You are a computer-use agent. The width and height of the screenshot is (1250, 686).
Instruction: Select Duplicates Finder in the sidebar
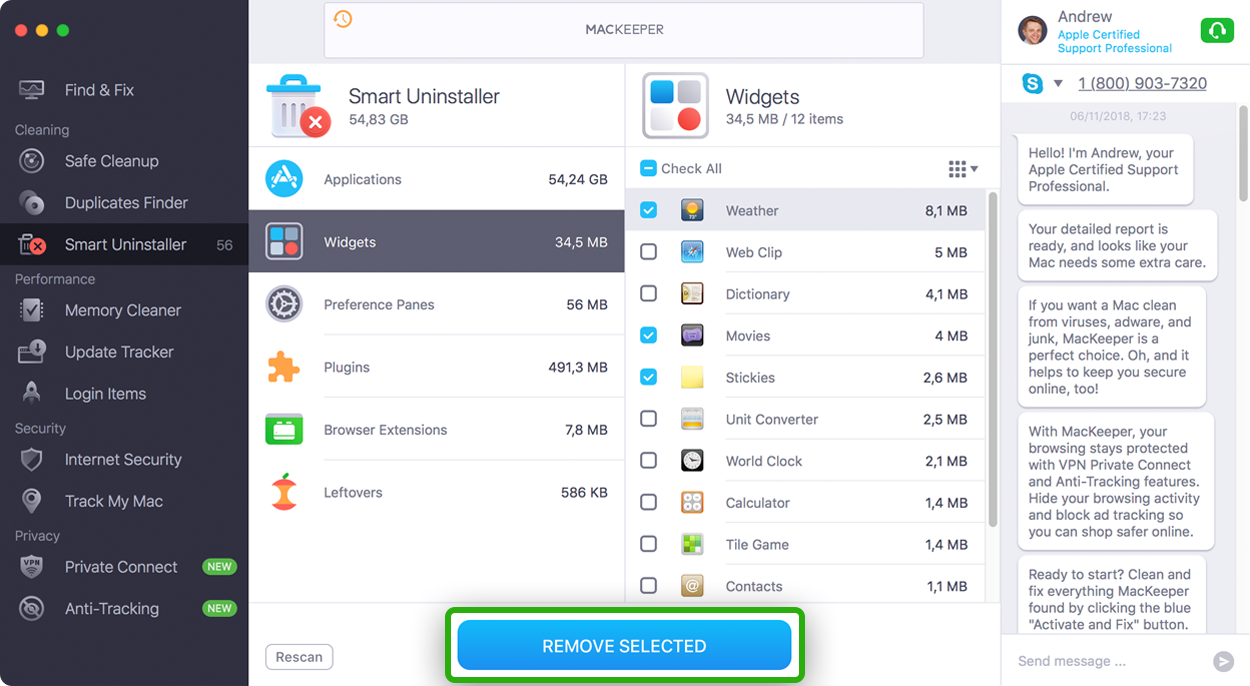pos(124,203)
